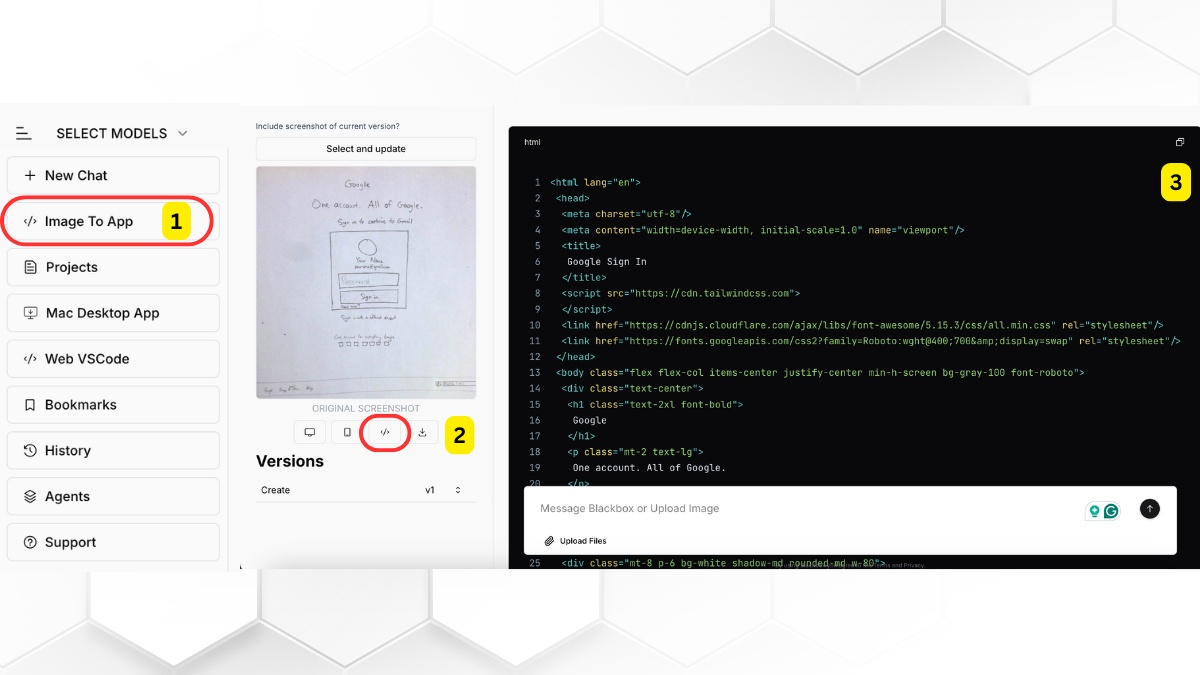Open the SELECT MODELS dropdown
This screenshot has width=1200, height=675.
point(122,133)
